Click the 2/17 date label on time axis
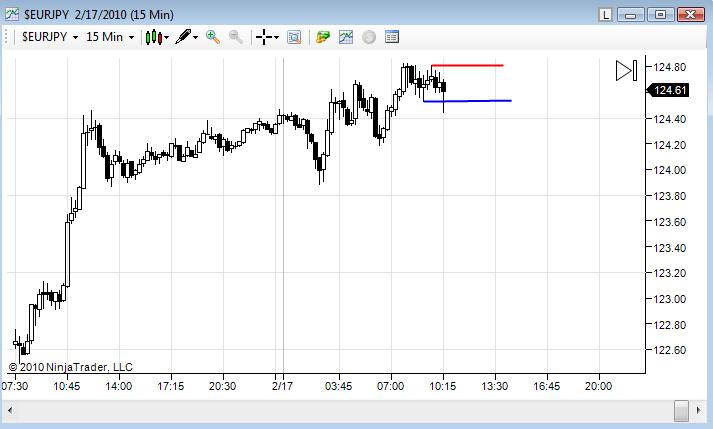This screenshot has width=713, height=429. coord(282,386)
